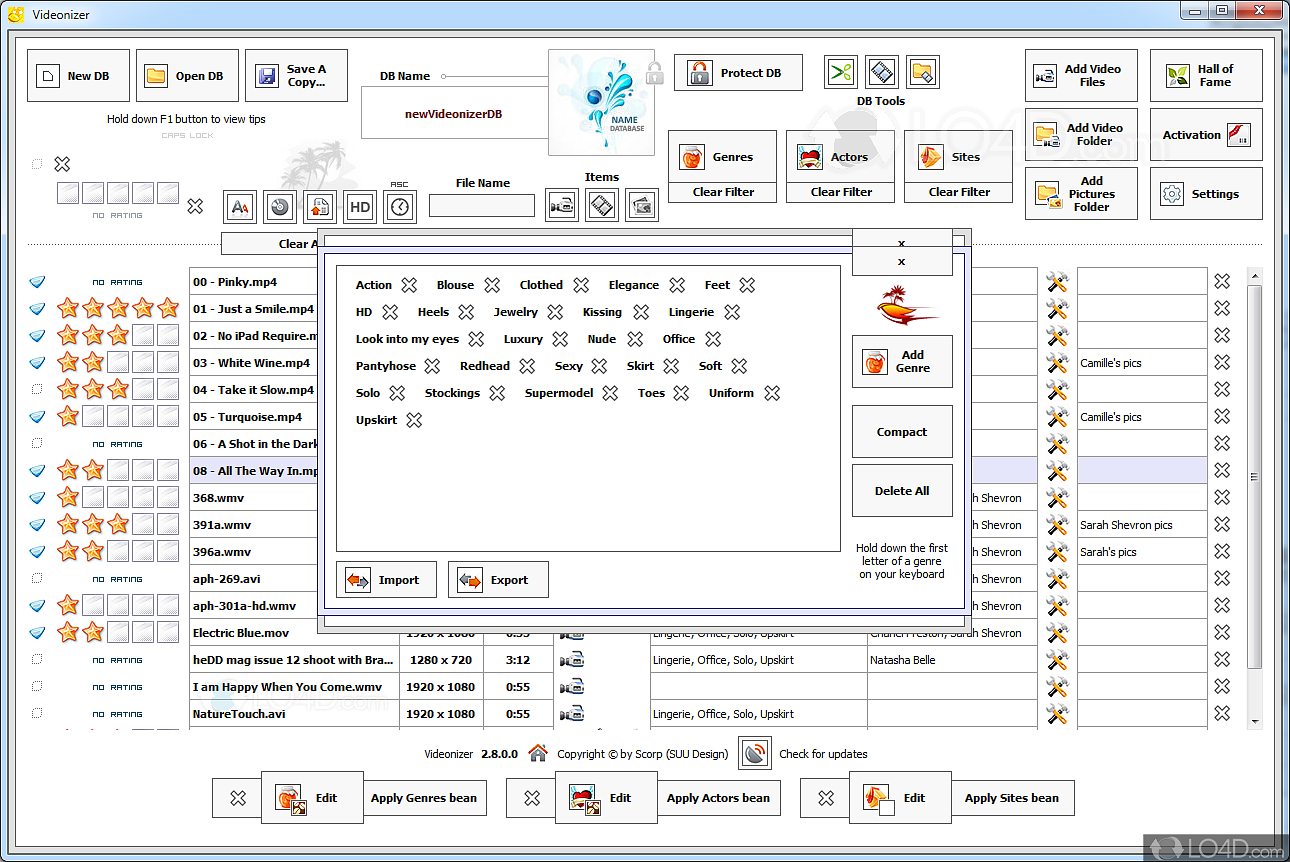This screenshot has height=862, width=1290.
Task: Click the Add Genre button
Action: click(x=902, y=361)
